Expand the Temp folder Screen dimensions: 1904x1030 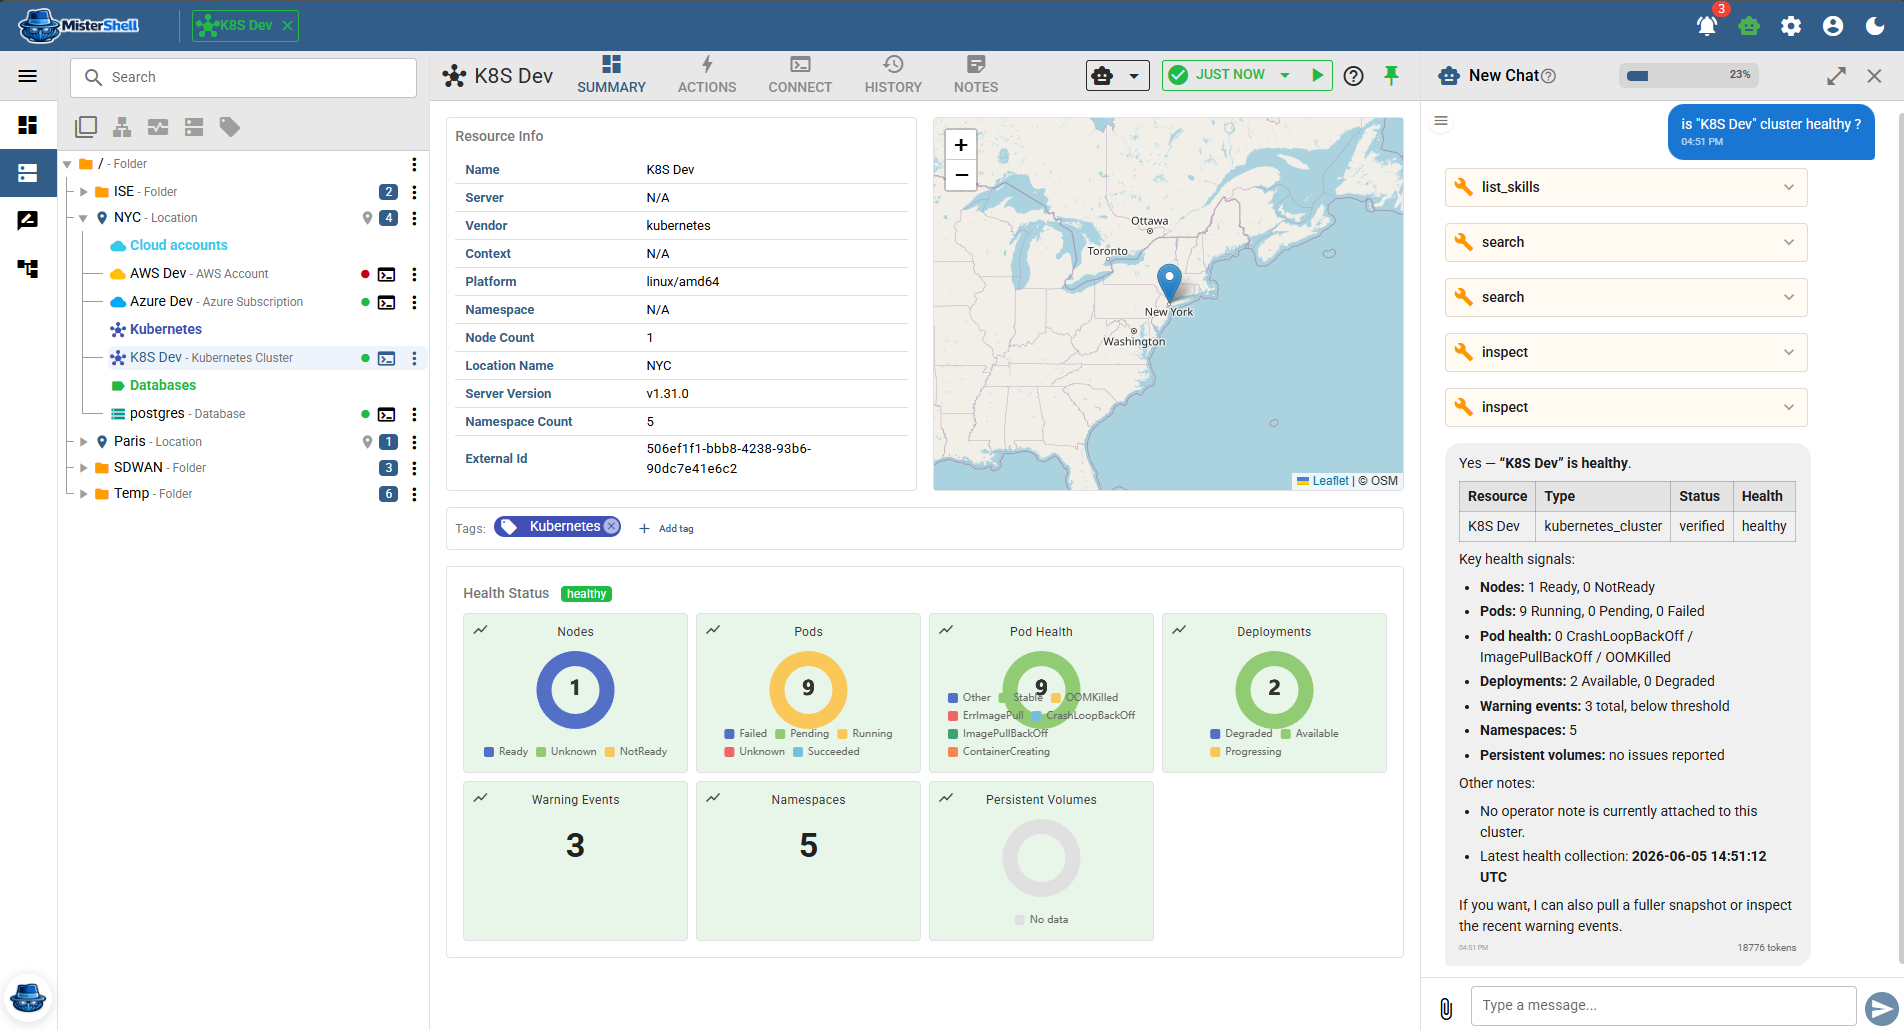coord(84,494)
